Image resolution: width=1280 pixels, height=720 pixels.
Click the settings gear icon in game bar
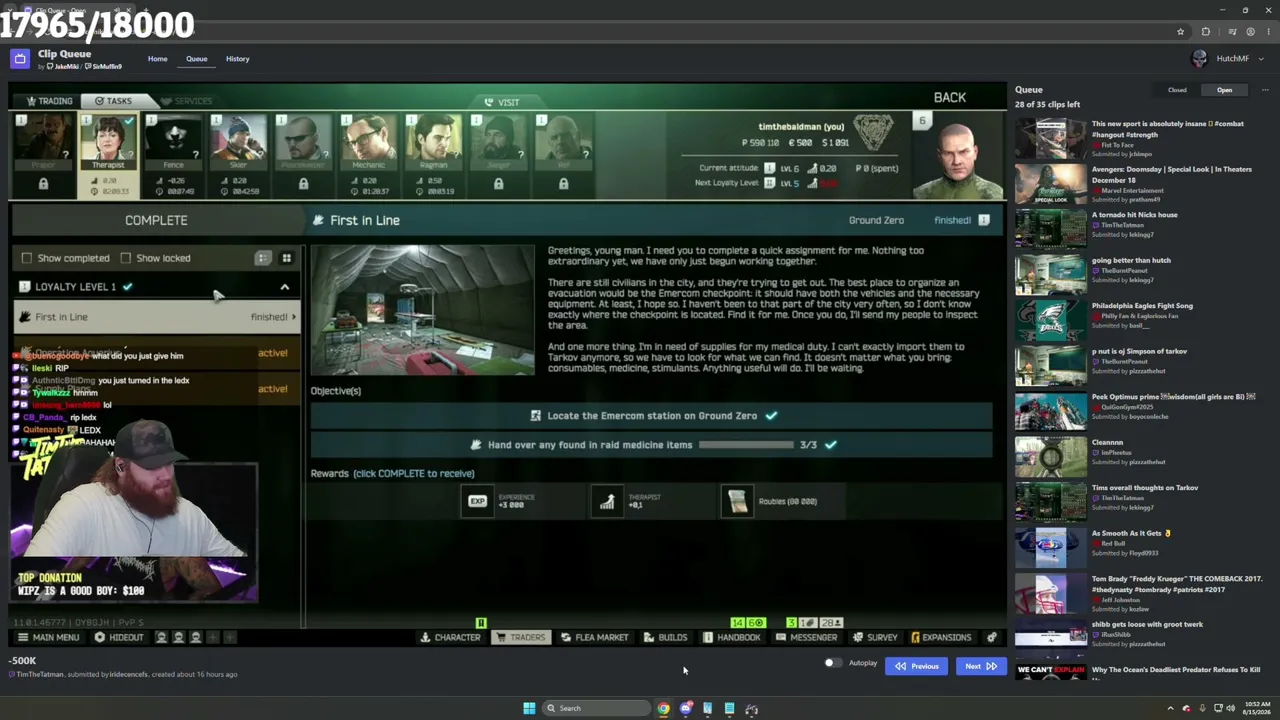pos(992,637)
